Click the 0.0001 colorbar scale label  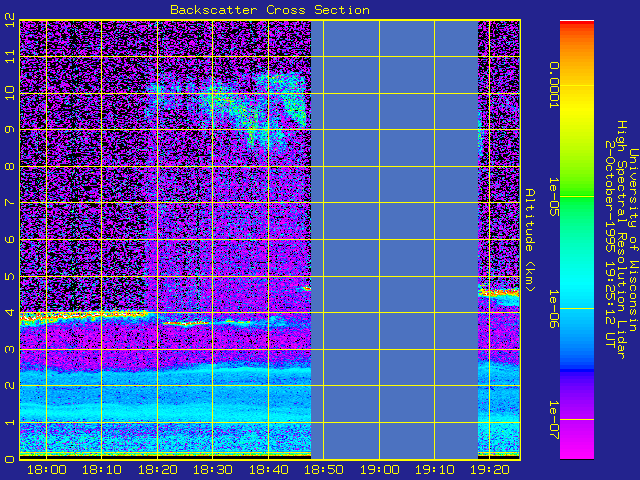pyautogui.click(x=553, y=85)
